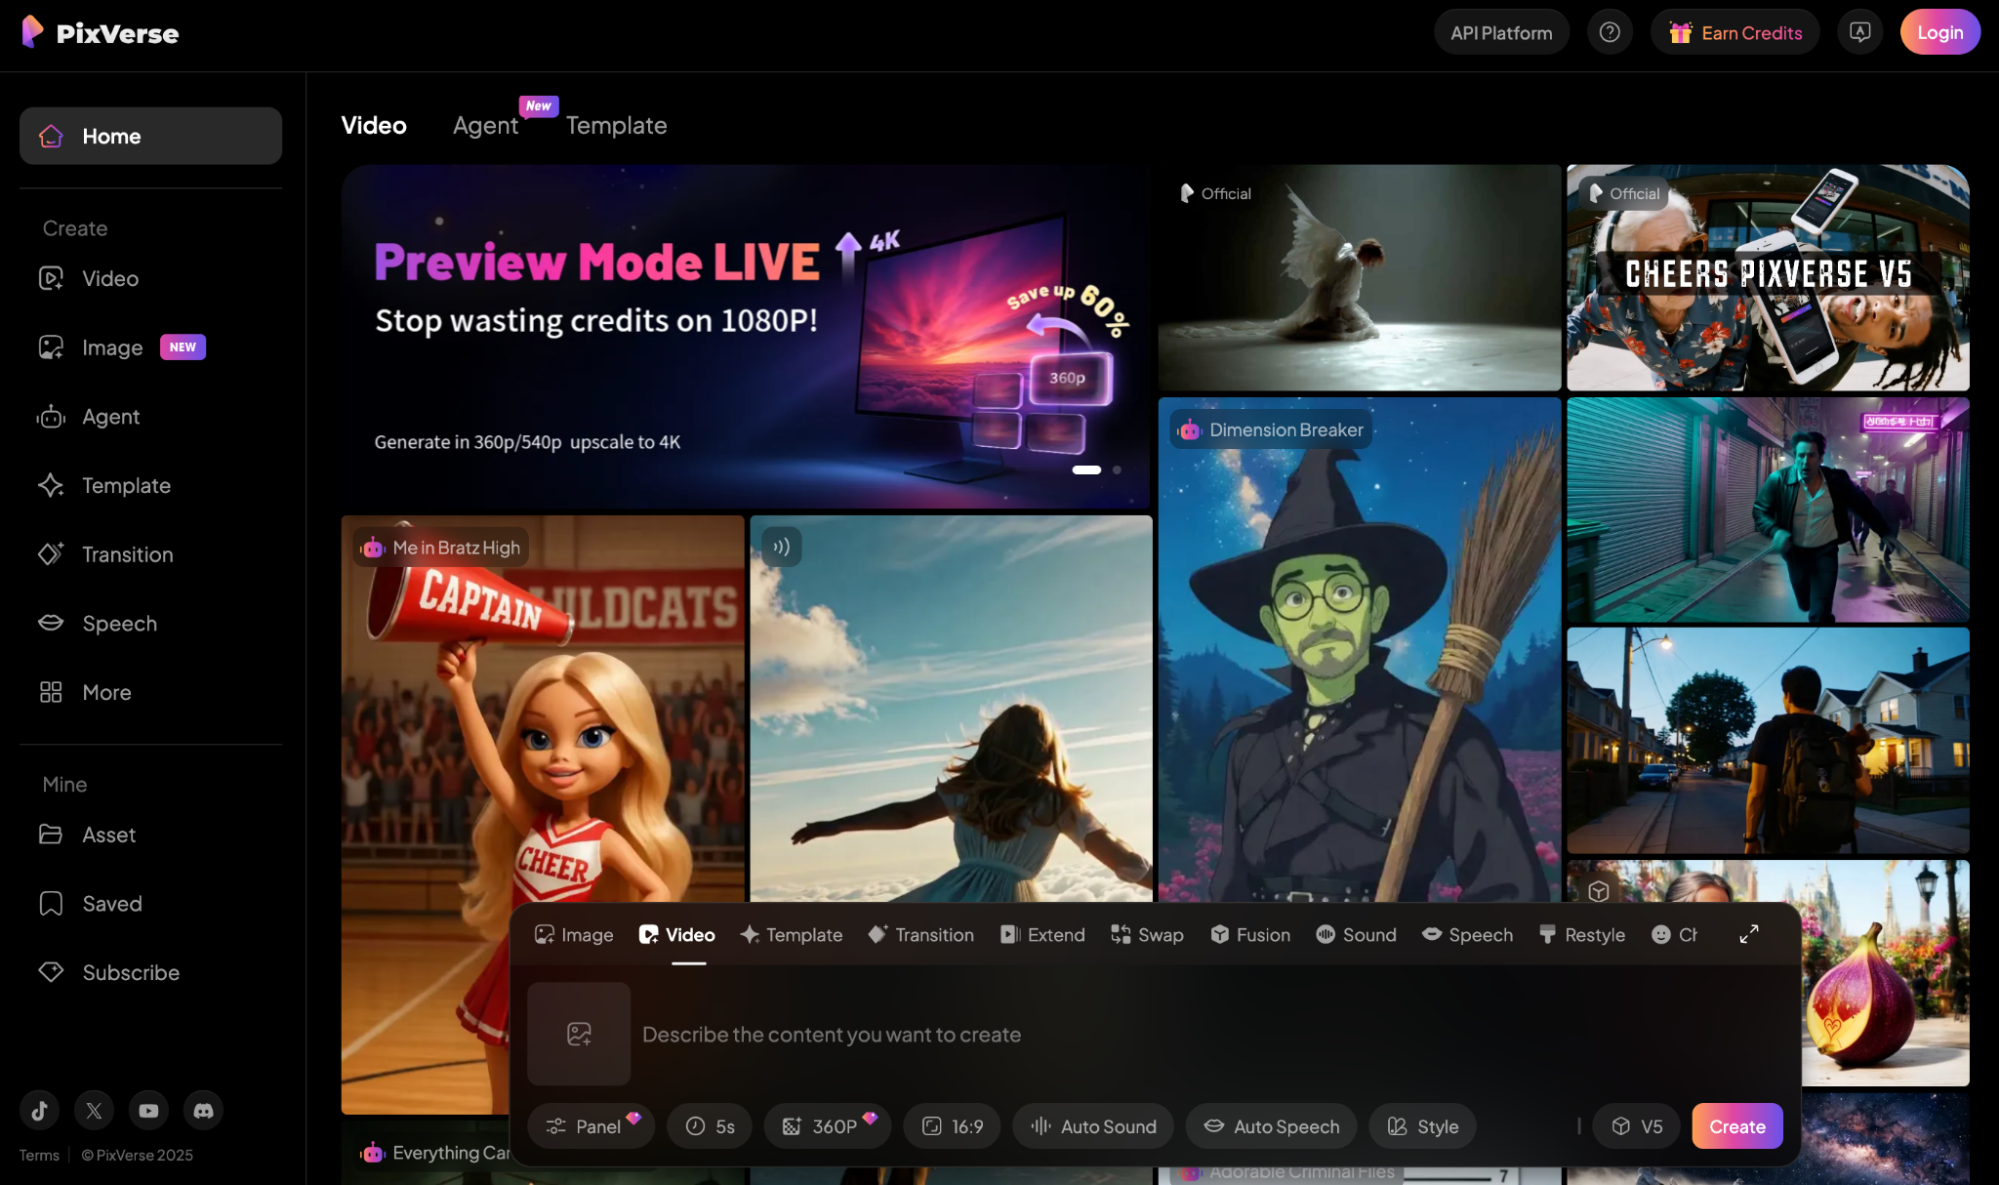Click the PixVerse logo

point(100,33)
